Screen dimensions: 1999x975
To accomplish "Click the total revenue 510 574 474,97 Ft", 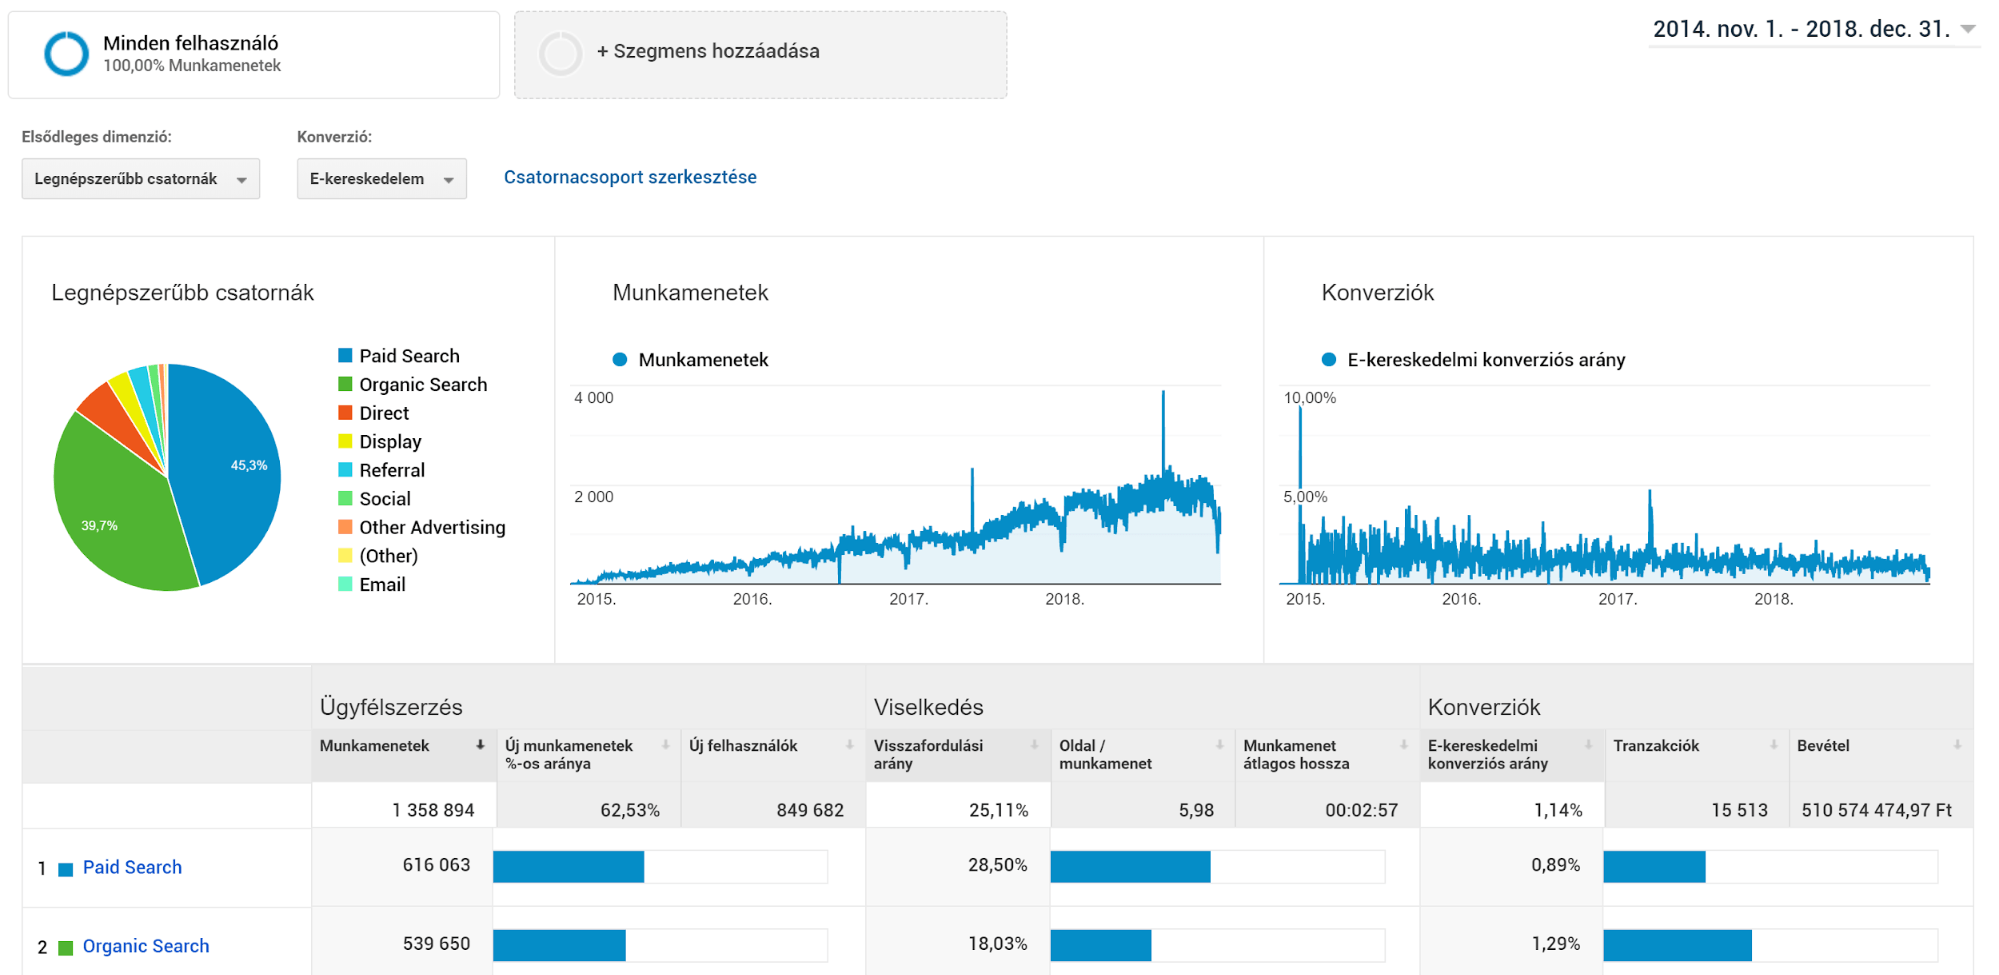I will (x=1876, y=810).
